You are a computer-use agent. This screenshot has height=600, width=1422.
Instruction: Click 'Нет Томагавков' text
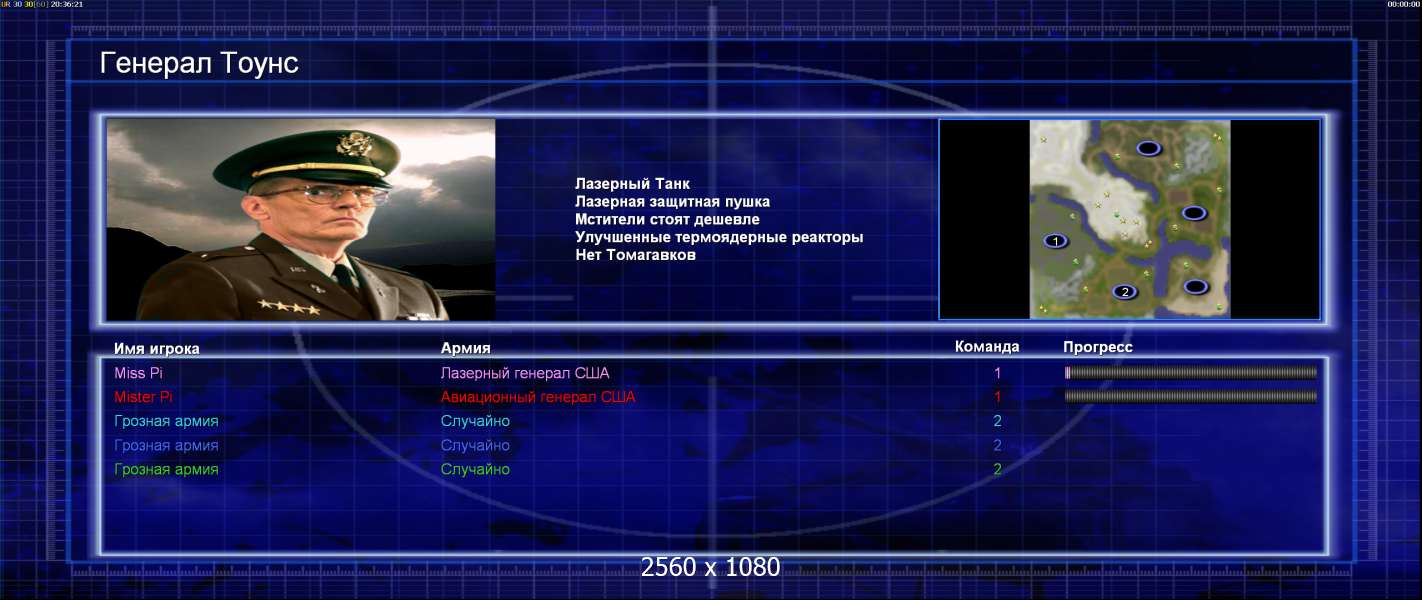635,255
